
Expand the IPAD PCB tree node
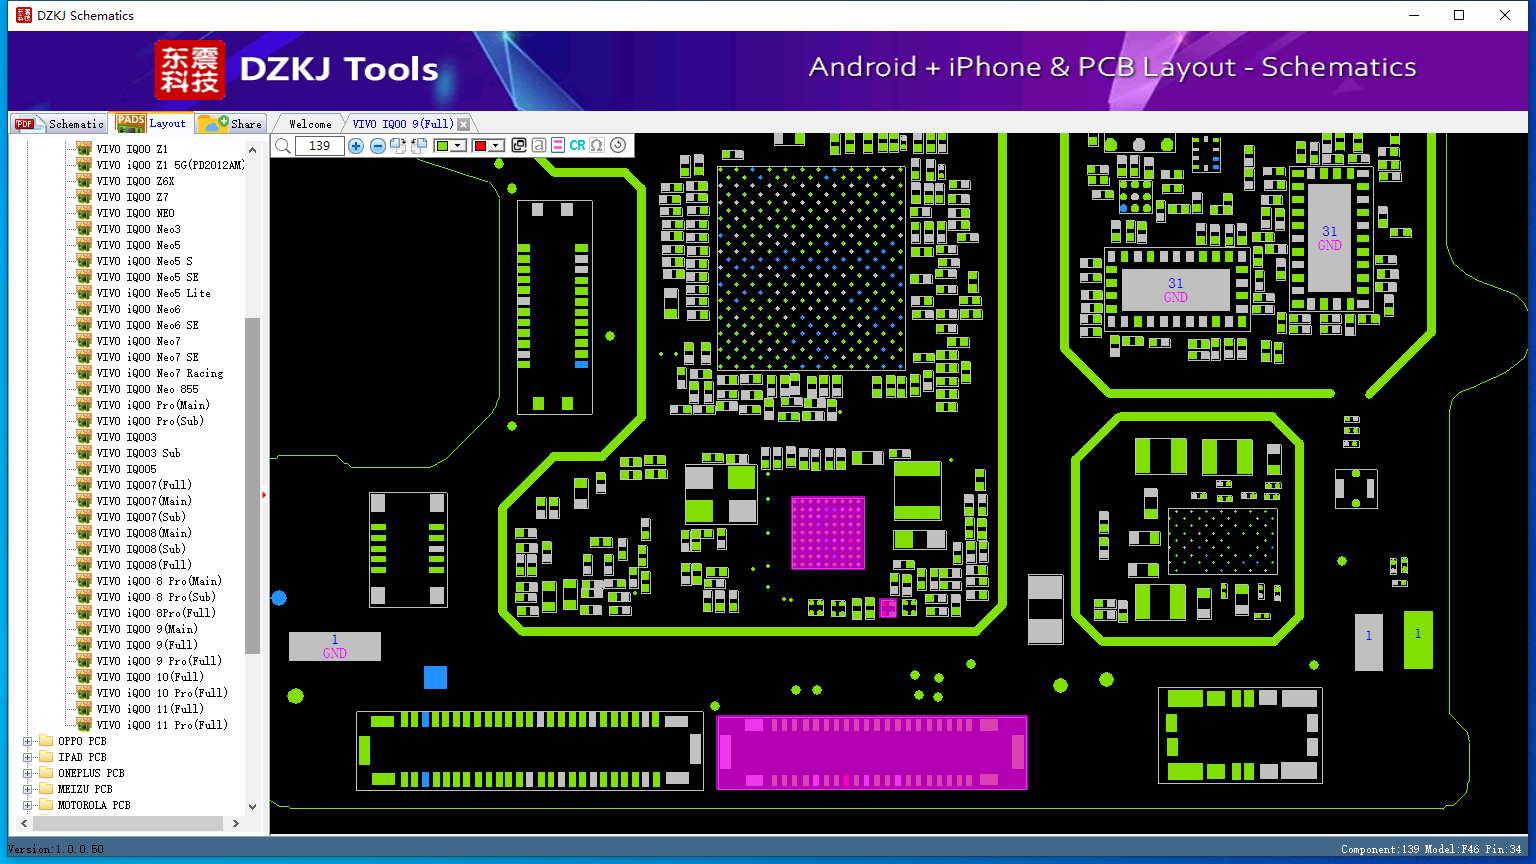click(x=28, y=757)
